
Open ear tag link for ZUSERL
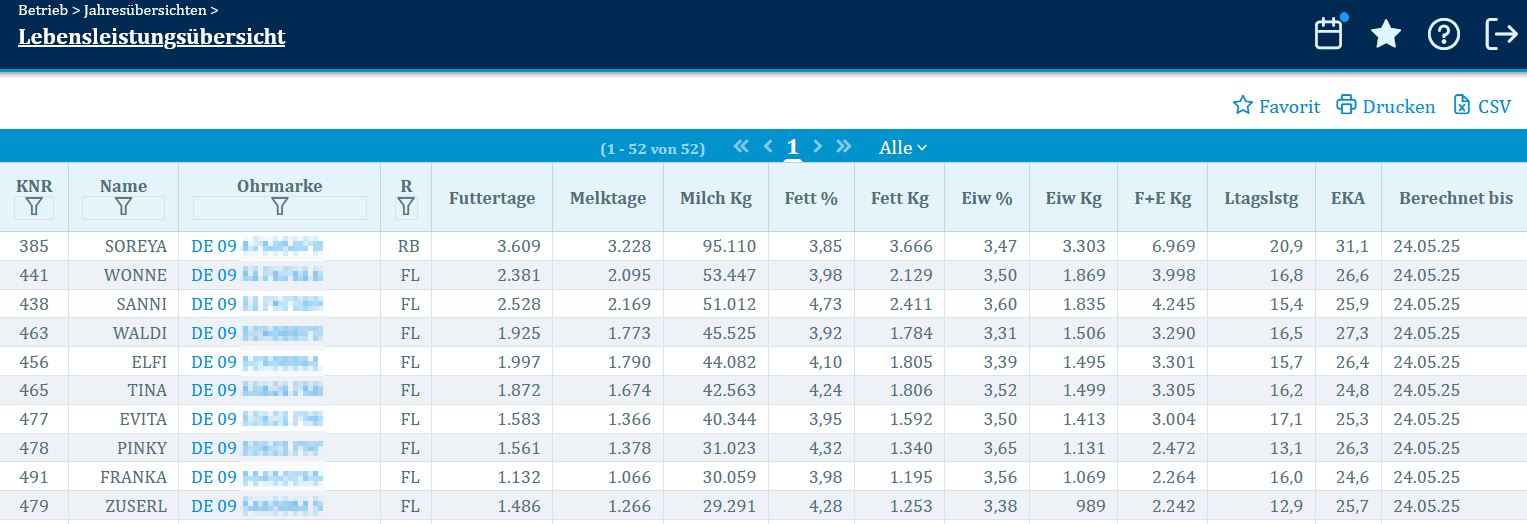257,506
